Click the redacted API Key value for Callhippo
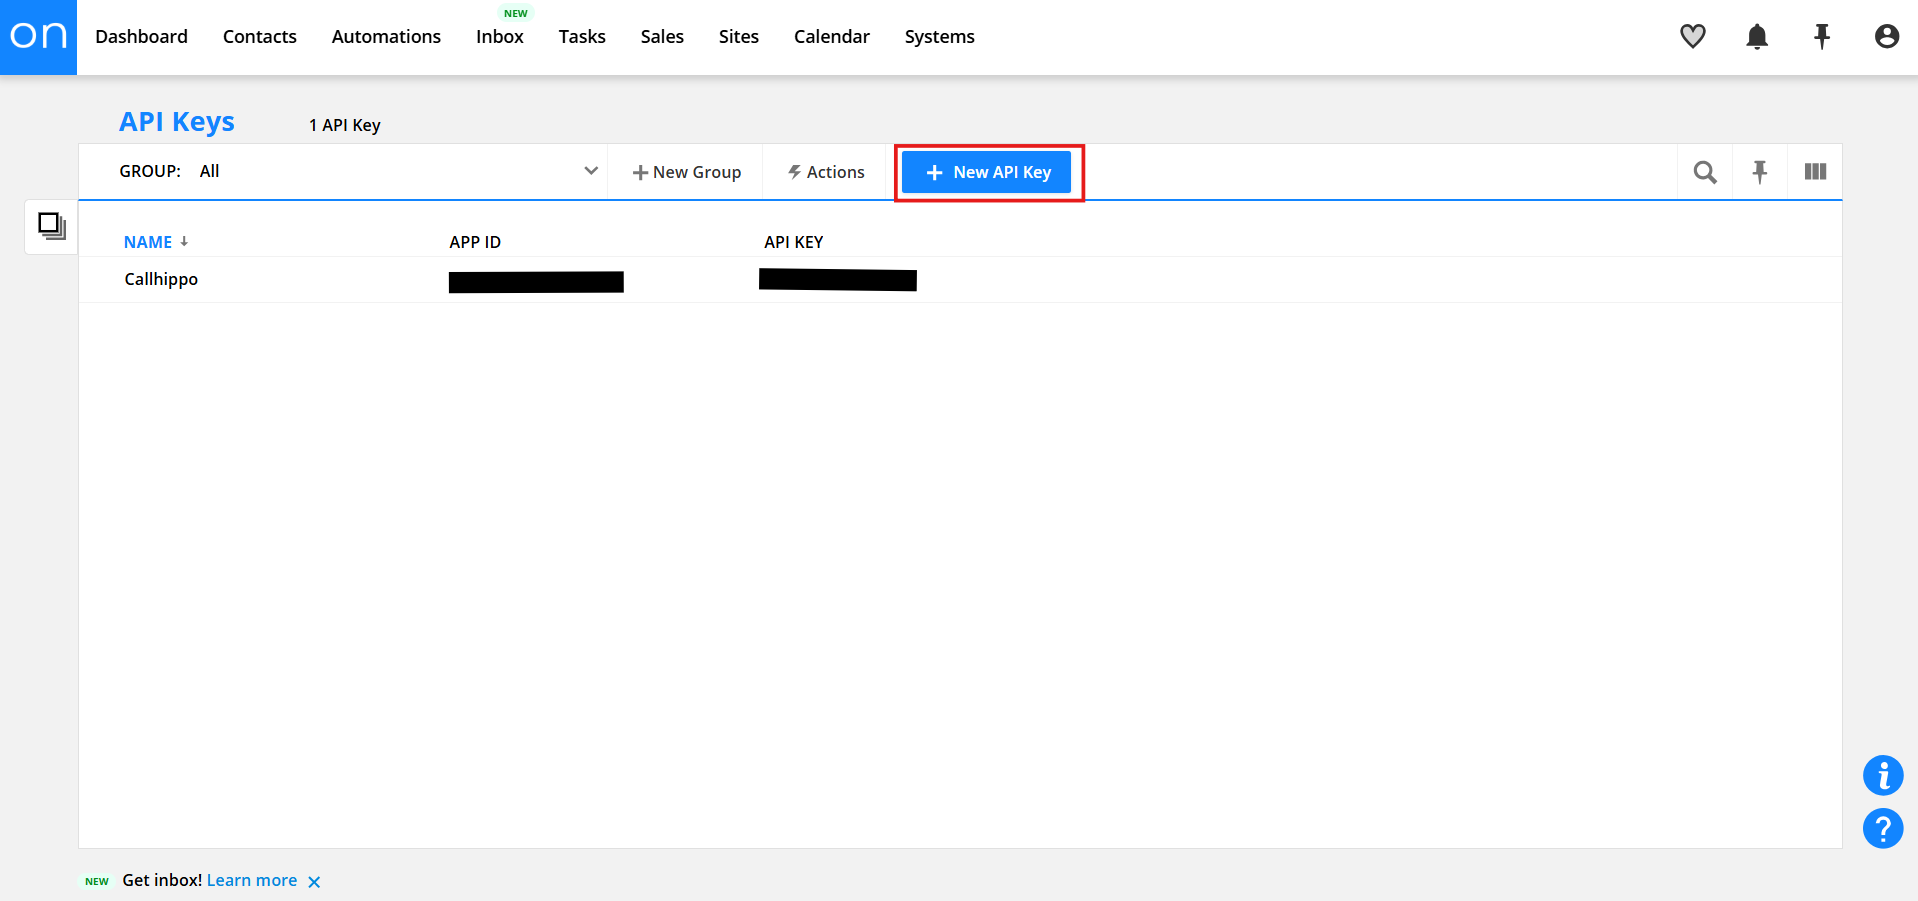This screenshot has height=901, width=1918. tap(838, 280)
